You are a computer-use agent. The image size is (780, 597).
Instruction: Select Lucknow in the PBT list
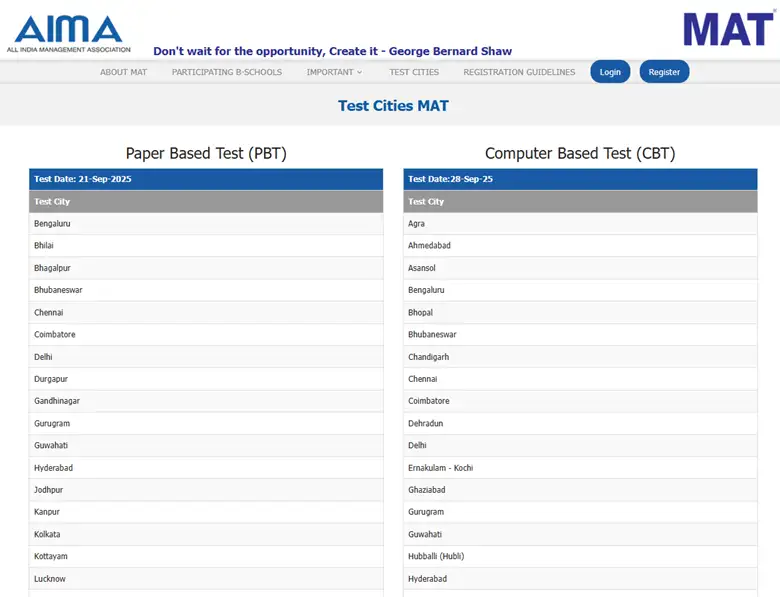pyautogui.click(x=206, y=579)
